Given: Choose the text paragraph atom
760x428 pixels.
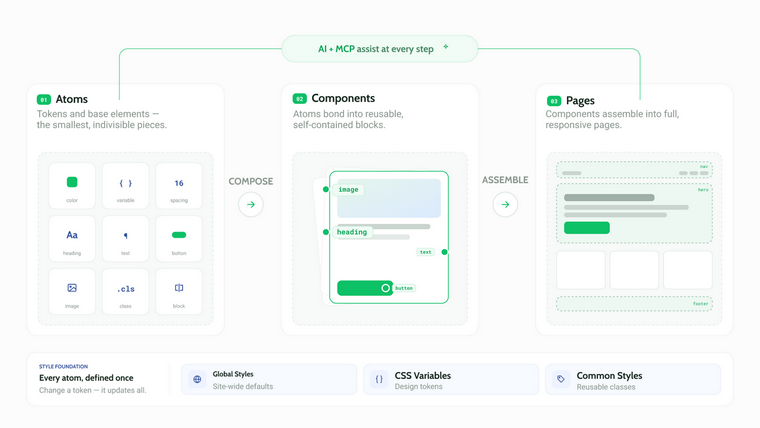Looking at the screenshot, I should 126,239.
